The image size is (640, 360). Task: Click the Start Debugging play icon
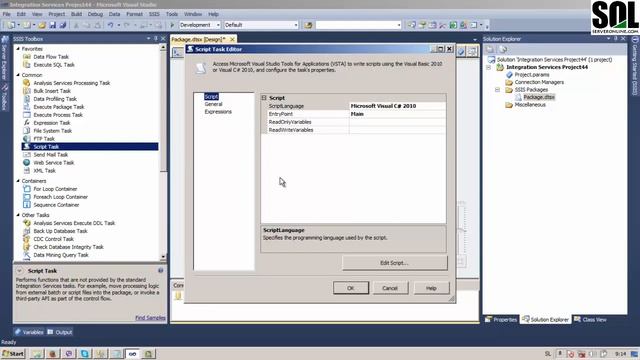pos(172,25)
